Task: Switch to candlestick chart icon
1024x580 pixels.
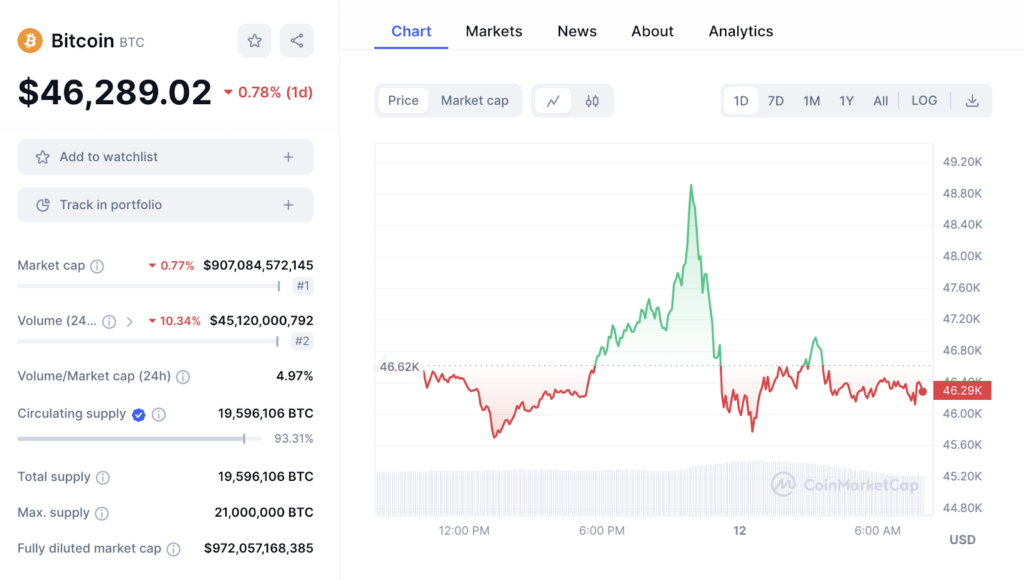Action: click(592, 101)
